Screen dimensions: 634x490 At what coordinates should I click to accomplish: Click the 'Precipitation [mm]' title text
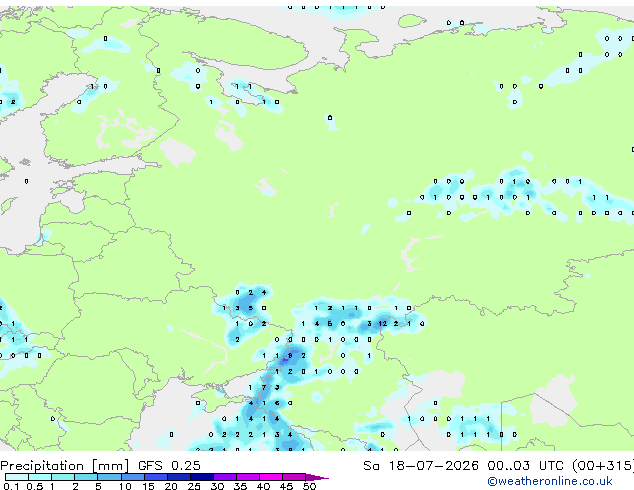65,466
